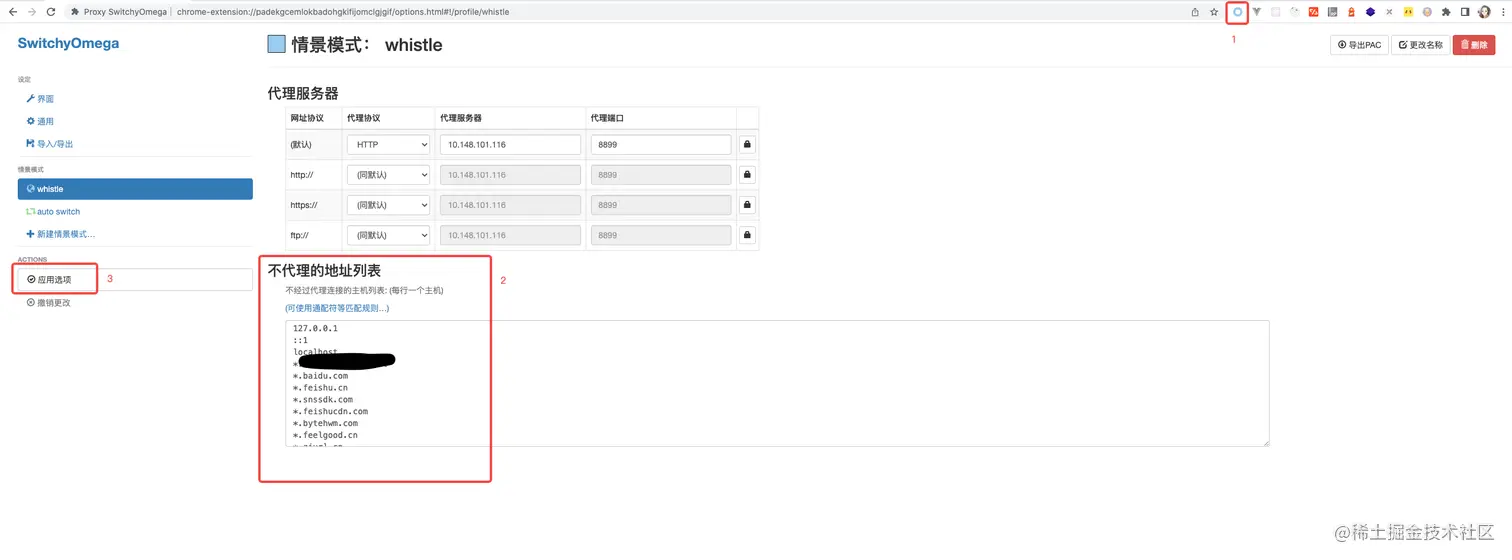Click the browser forward arrow

pyautogui.click(x=32, y=12)
